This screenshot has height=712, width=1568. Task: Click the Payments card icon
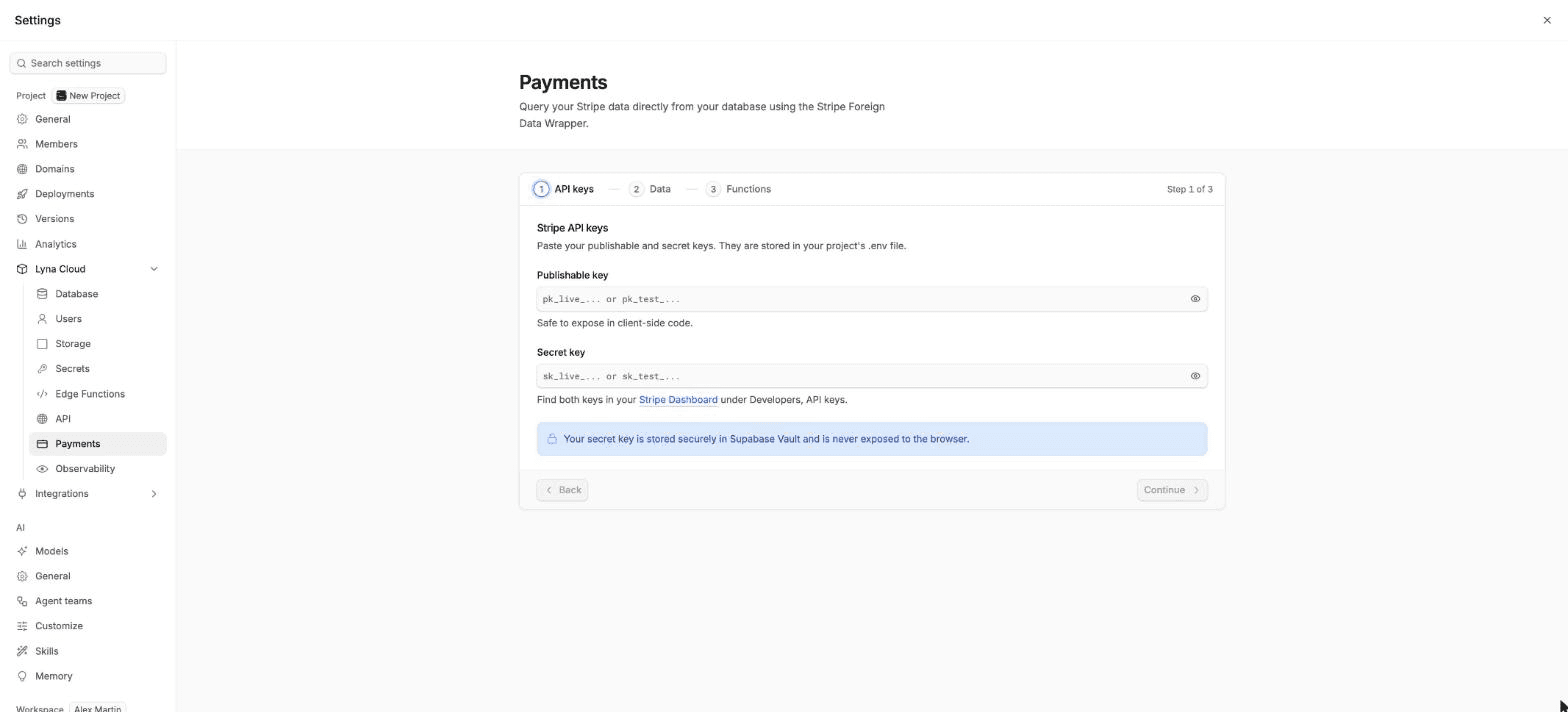coord(42,444)
